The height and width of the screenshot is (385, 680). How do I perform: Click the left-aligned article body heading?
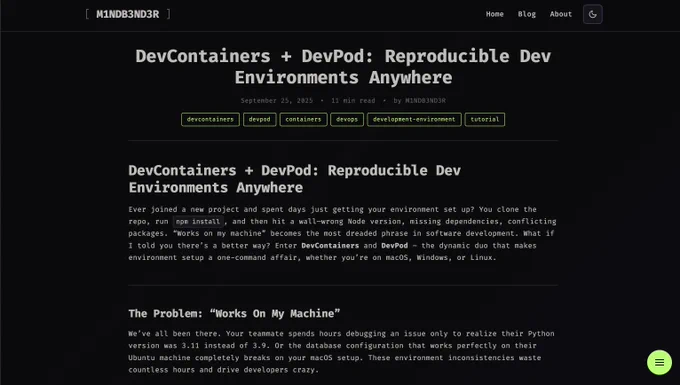coord(294,179)
